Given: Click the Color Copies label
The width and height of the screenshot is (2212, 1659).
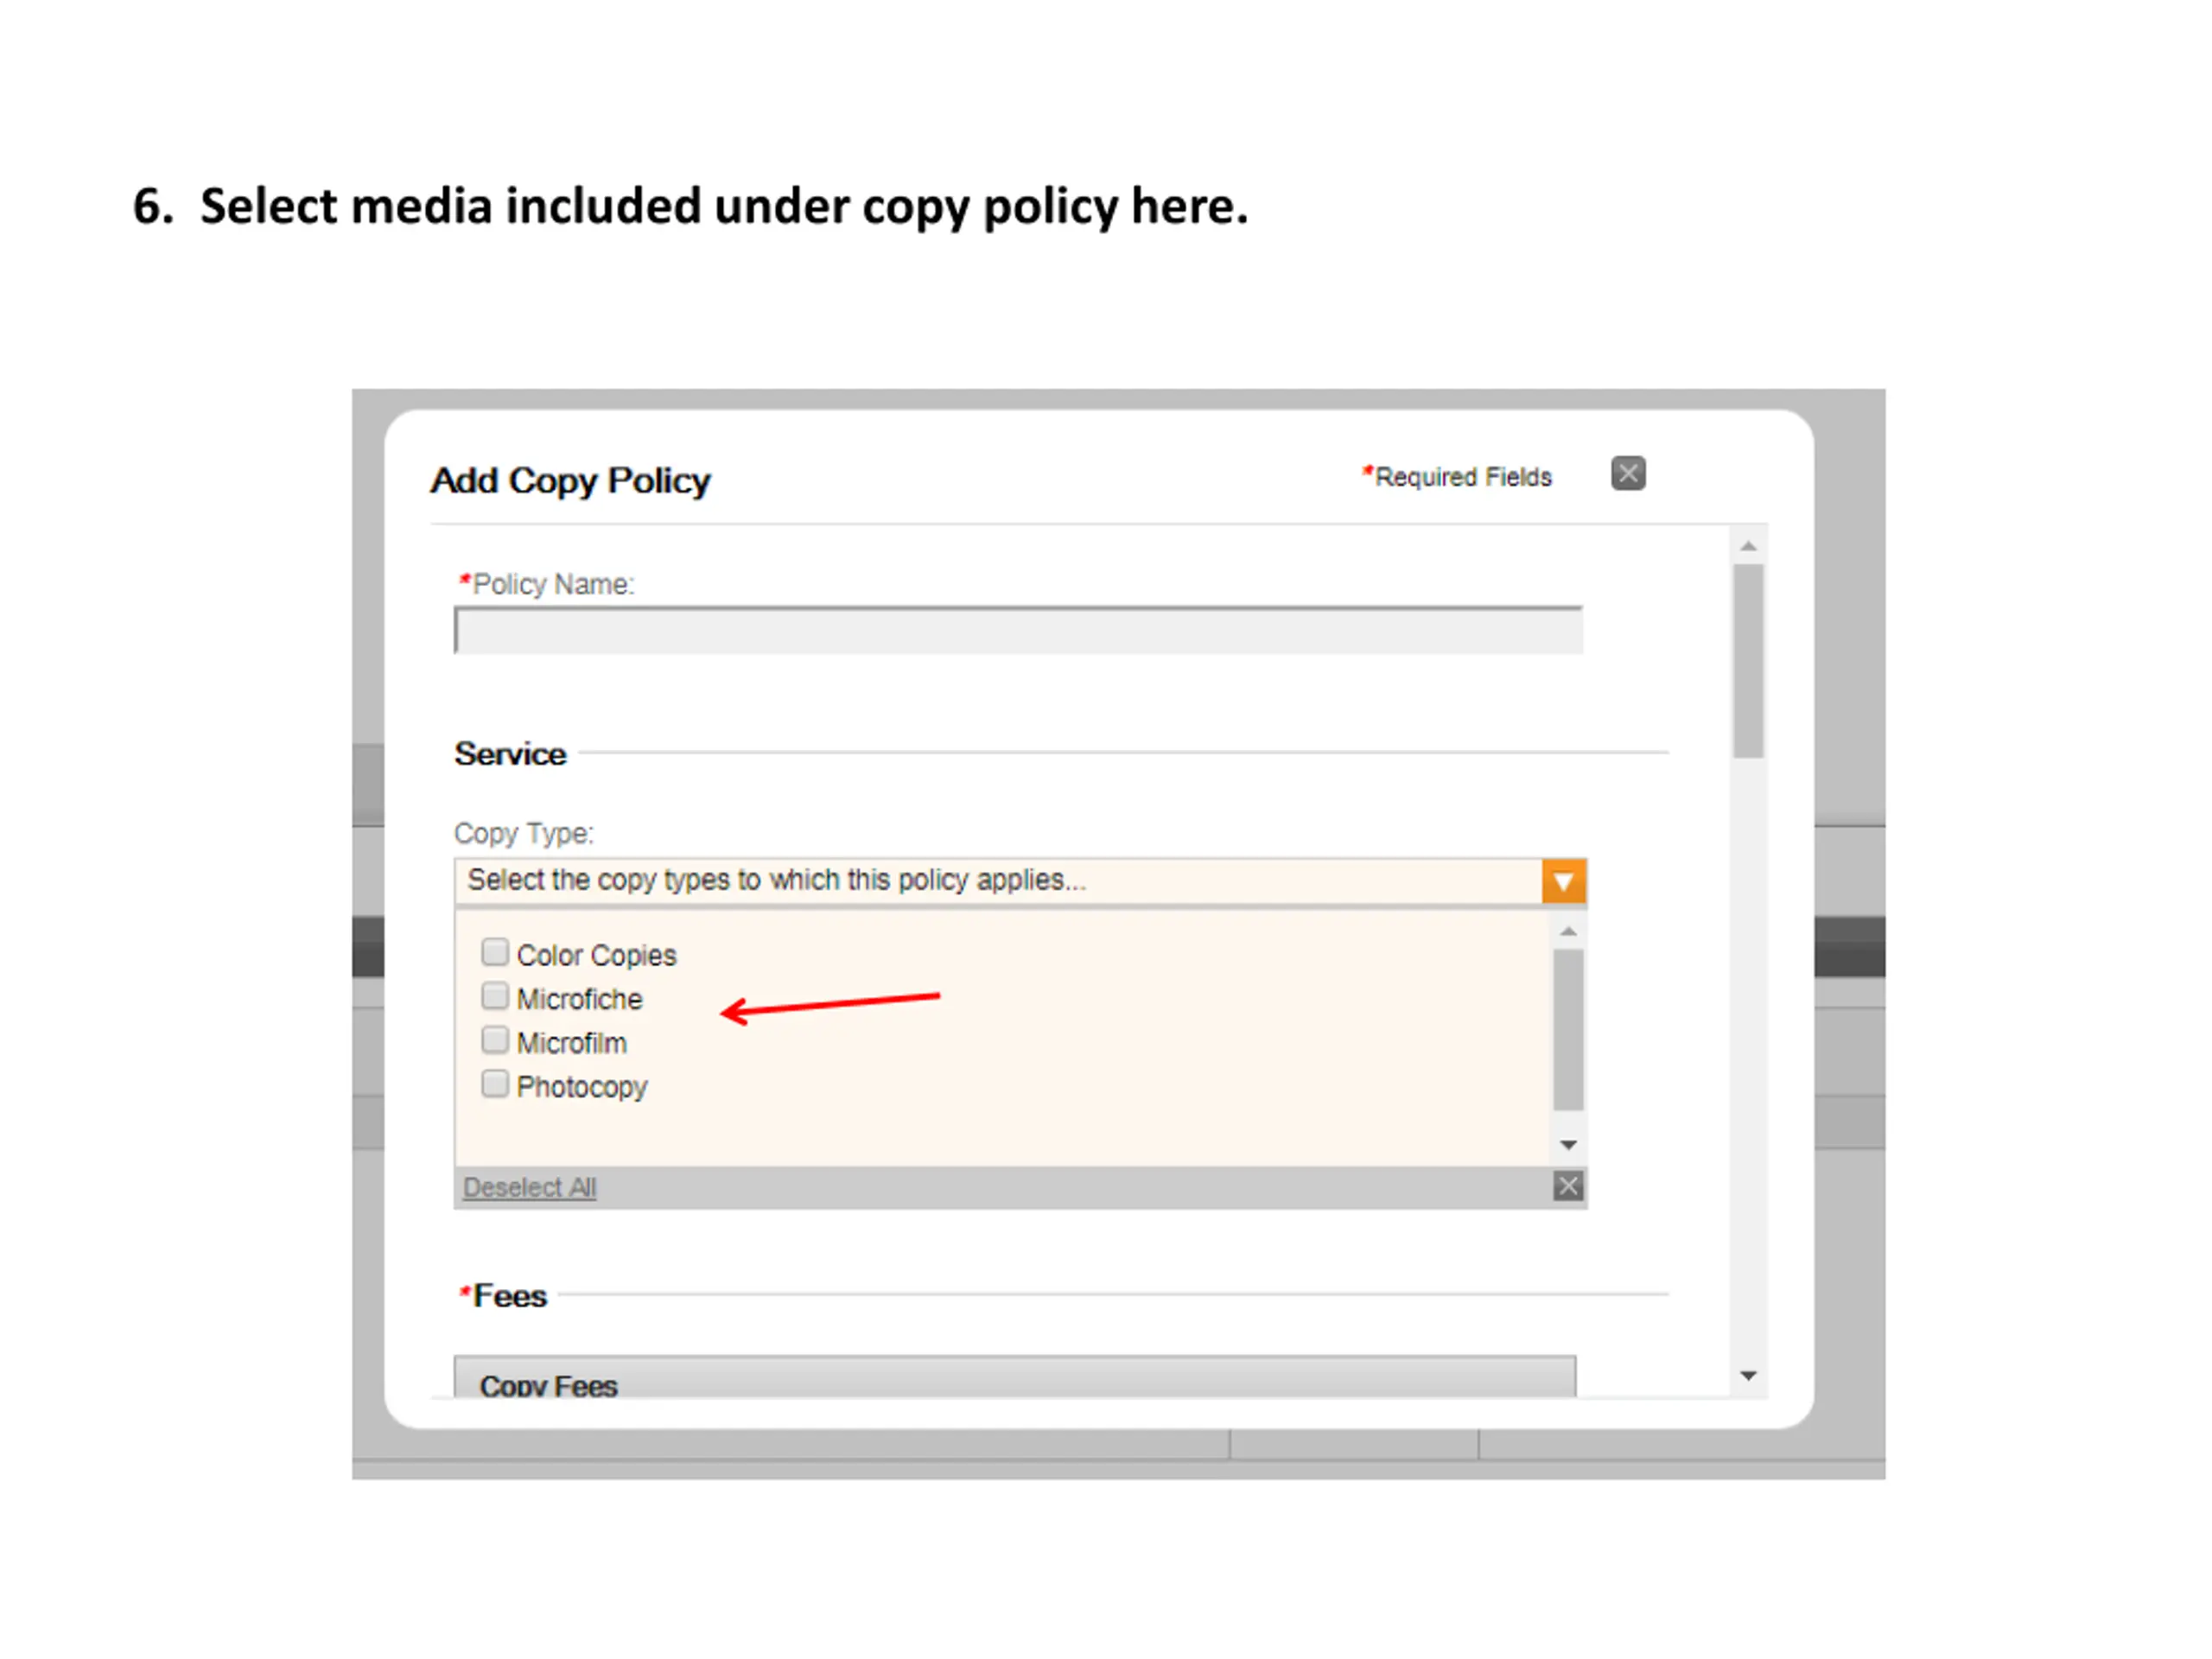Looking at the screenshot, I should tap(596, 956).
